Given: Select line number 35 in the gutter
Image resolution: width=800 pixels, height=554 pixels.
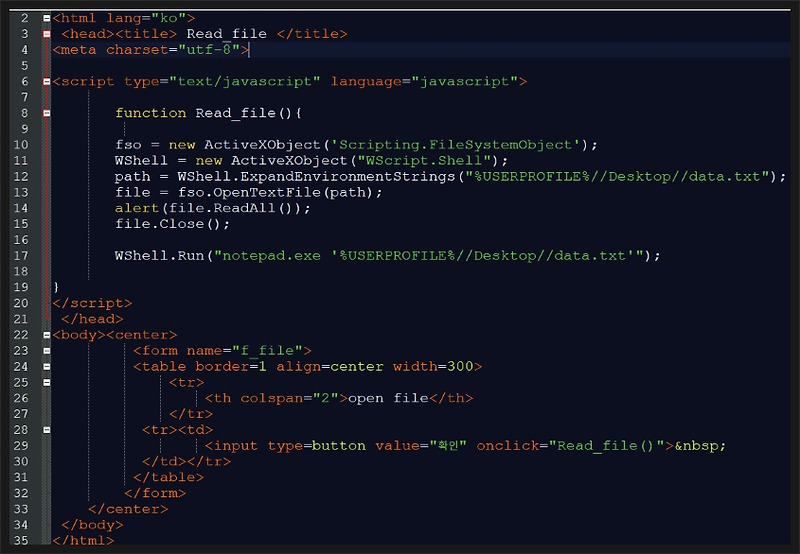Looking at the screenshot, I should tap(21, 540).
